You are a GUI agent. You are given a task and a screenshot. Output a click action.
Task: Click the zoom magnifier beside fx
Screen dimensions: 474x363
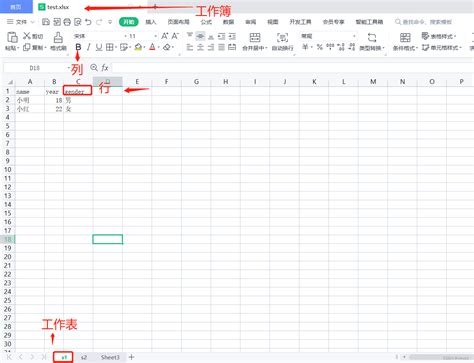point(94,68)
